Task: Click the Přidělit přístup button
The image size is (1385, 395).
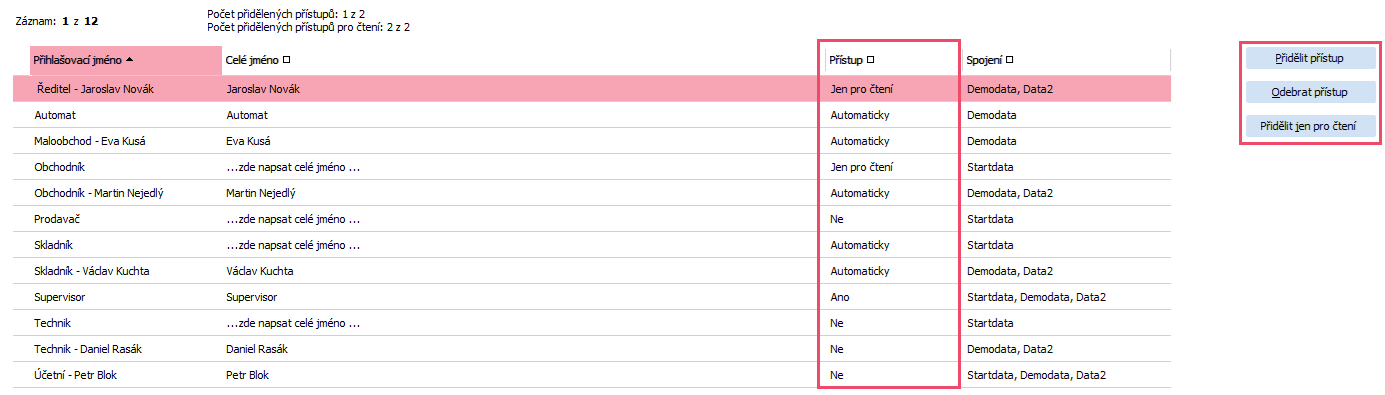Action: tap(1310, 58)
